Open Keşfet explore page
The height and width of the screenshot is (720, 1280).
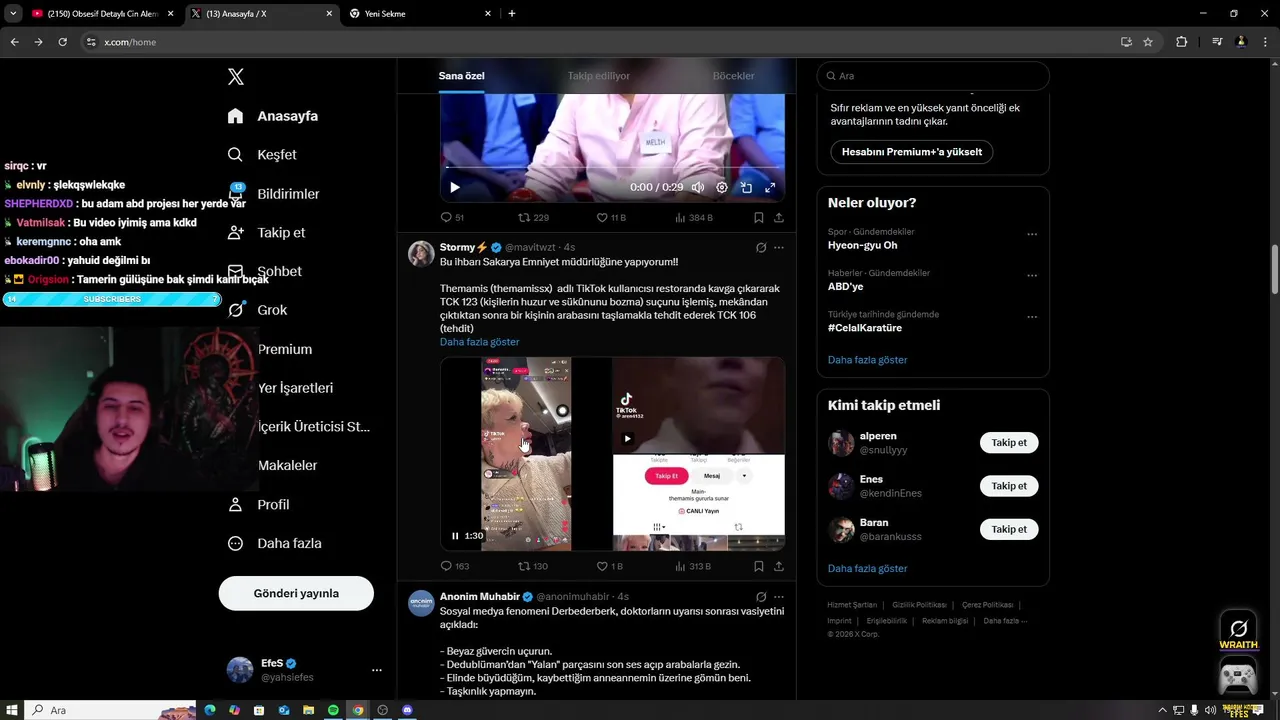(262, 155)
